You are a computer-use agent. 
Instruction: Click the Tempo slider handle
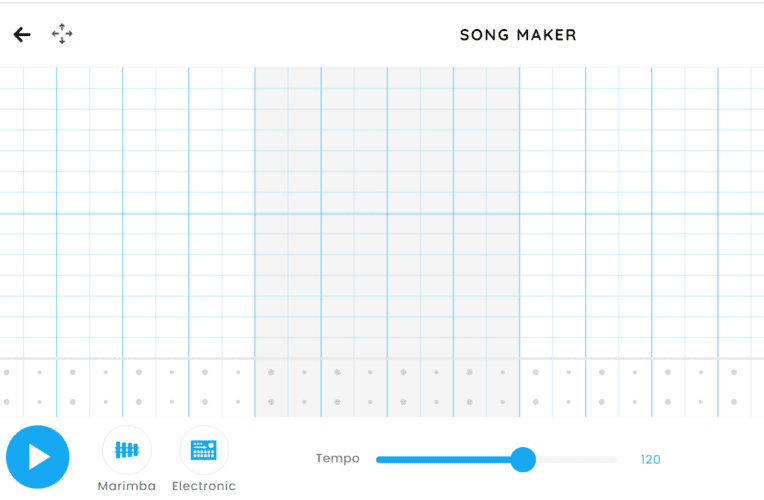coord(523,460)
